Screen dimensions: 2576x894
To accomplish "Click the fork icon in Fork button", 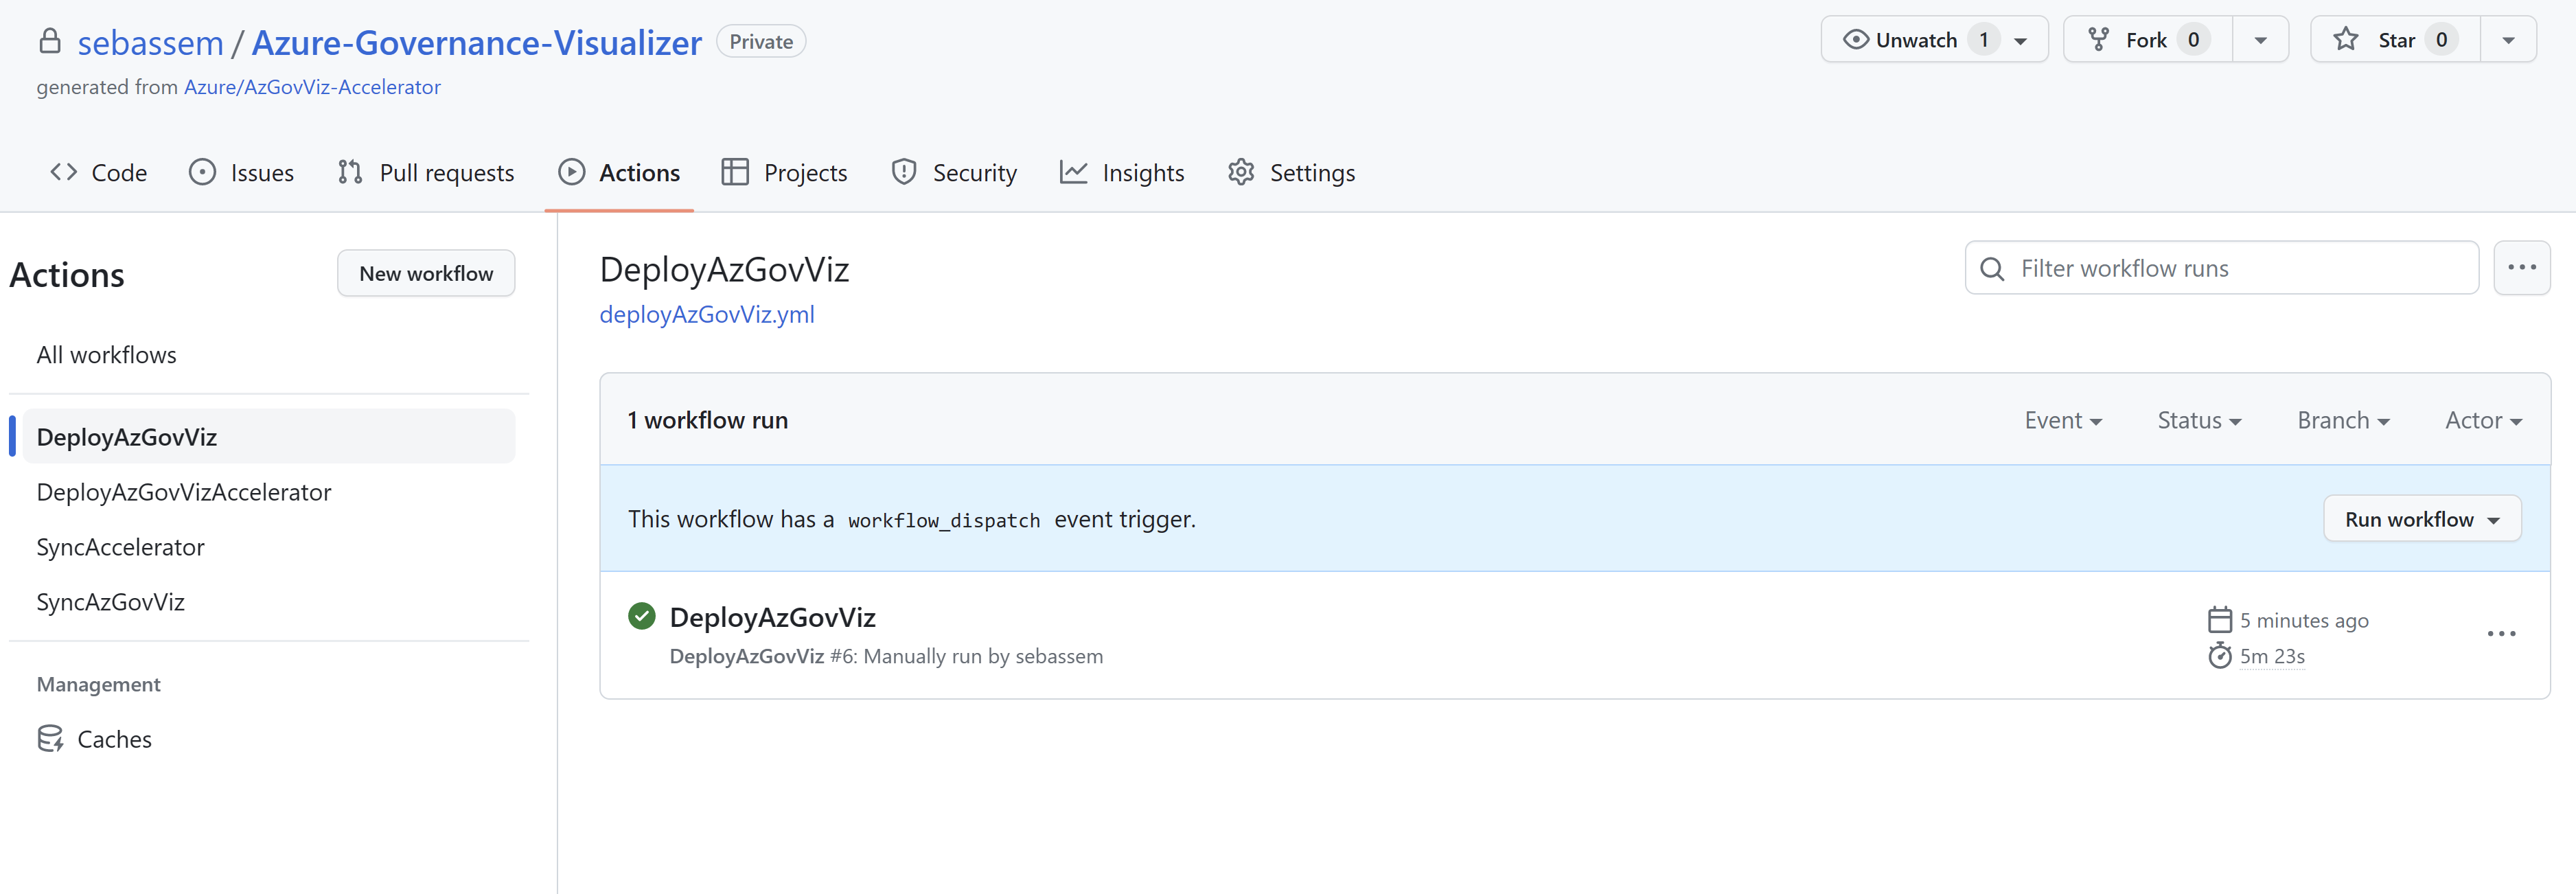I will (2098, 40).
